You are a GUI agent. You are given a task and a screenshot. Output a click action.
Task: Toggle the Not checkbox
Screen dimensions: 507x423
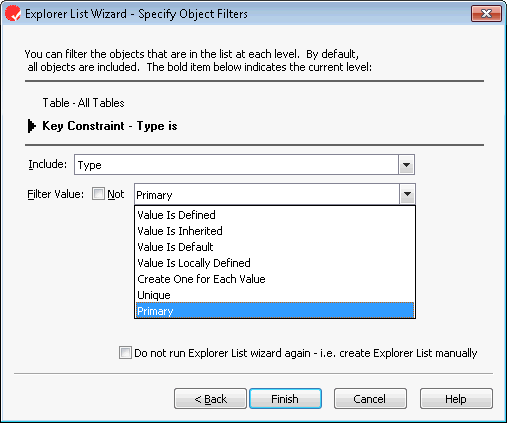pyautogui.click(x=98, y=194)
